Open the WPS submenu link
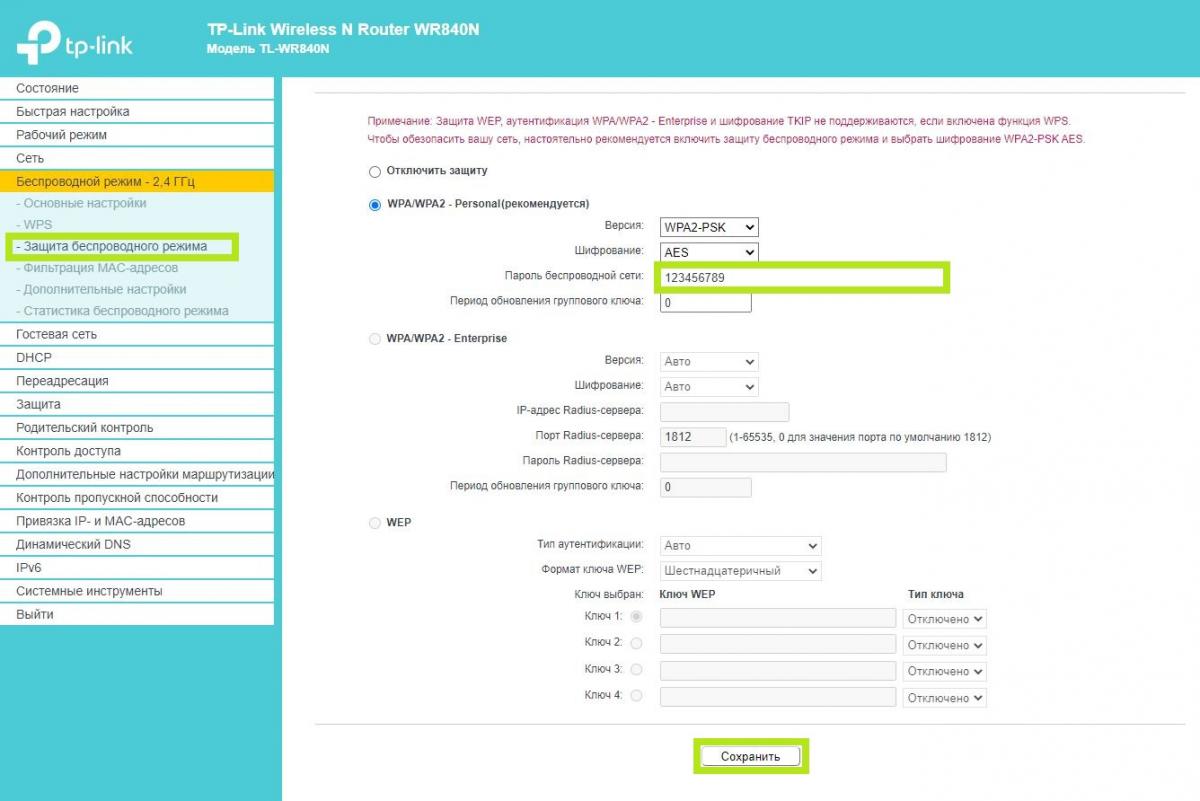This screenshot has height=801, width=1200. point(38,225)
